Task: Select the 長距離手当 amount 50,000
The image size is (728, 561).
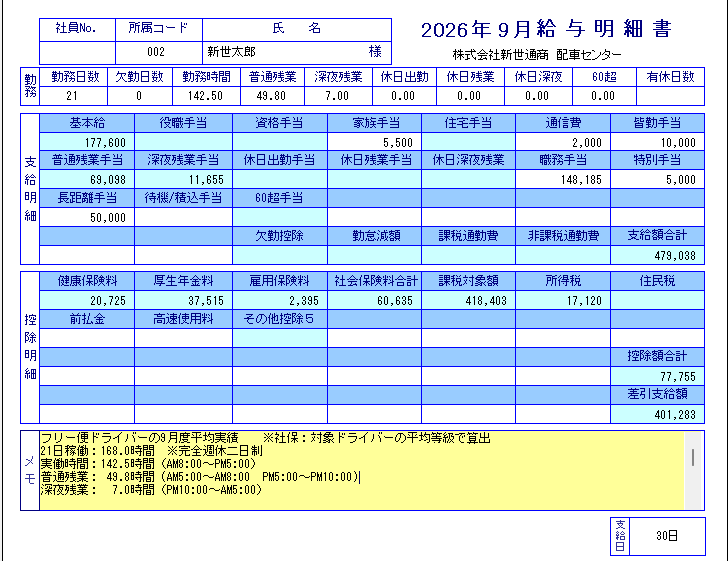Action: (87, 217)
